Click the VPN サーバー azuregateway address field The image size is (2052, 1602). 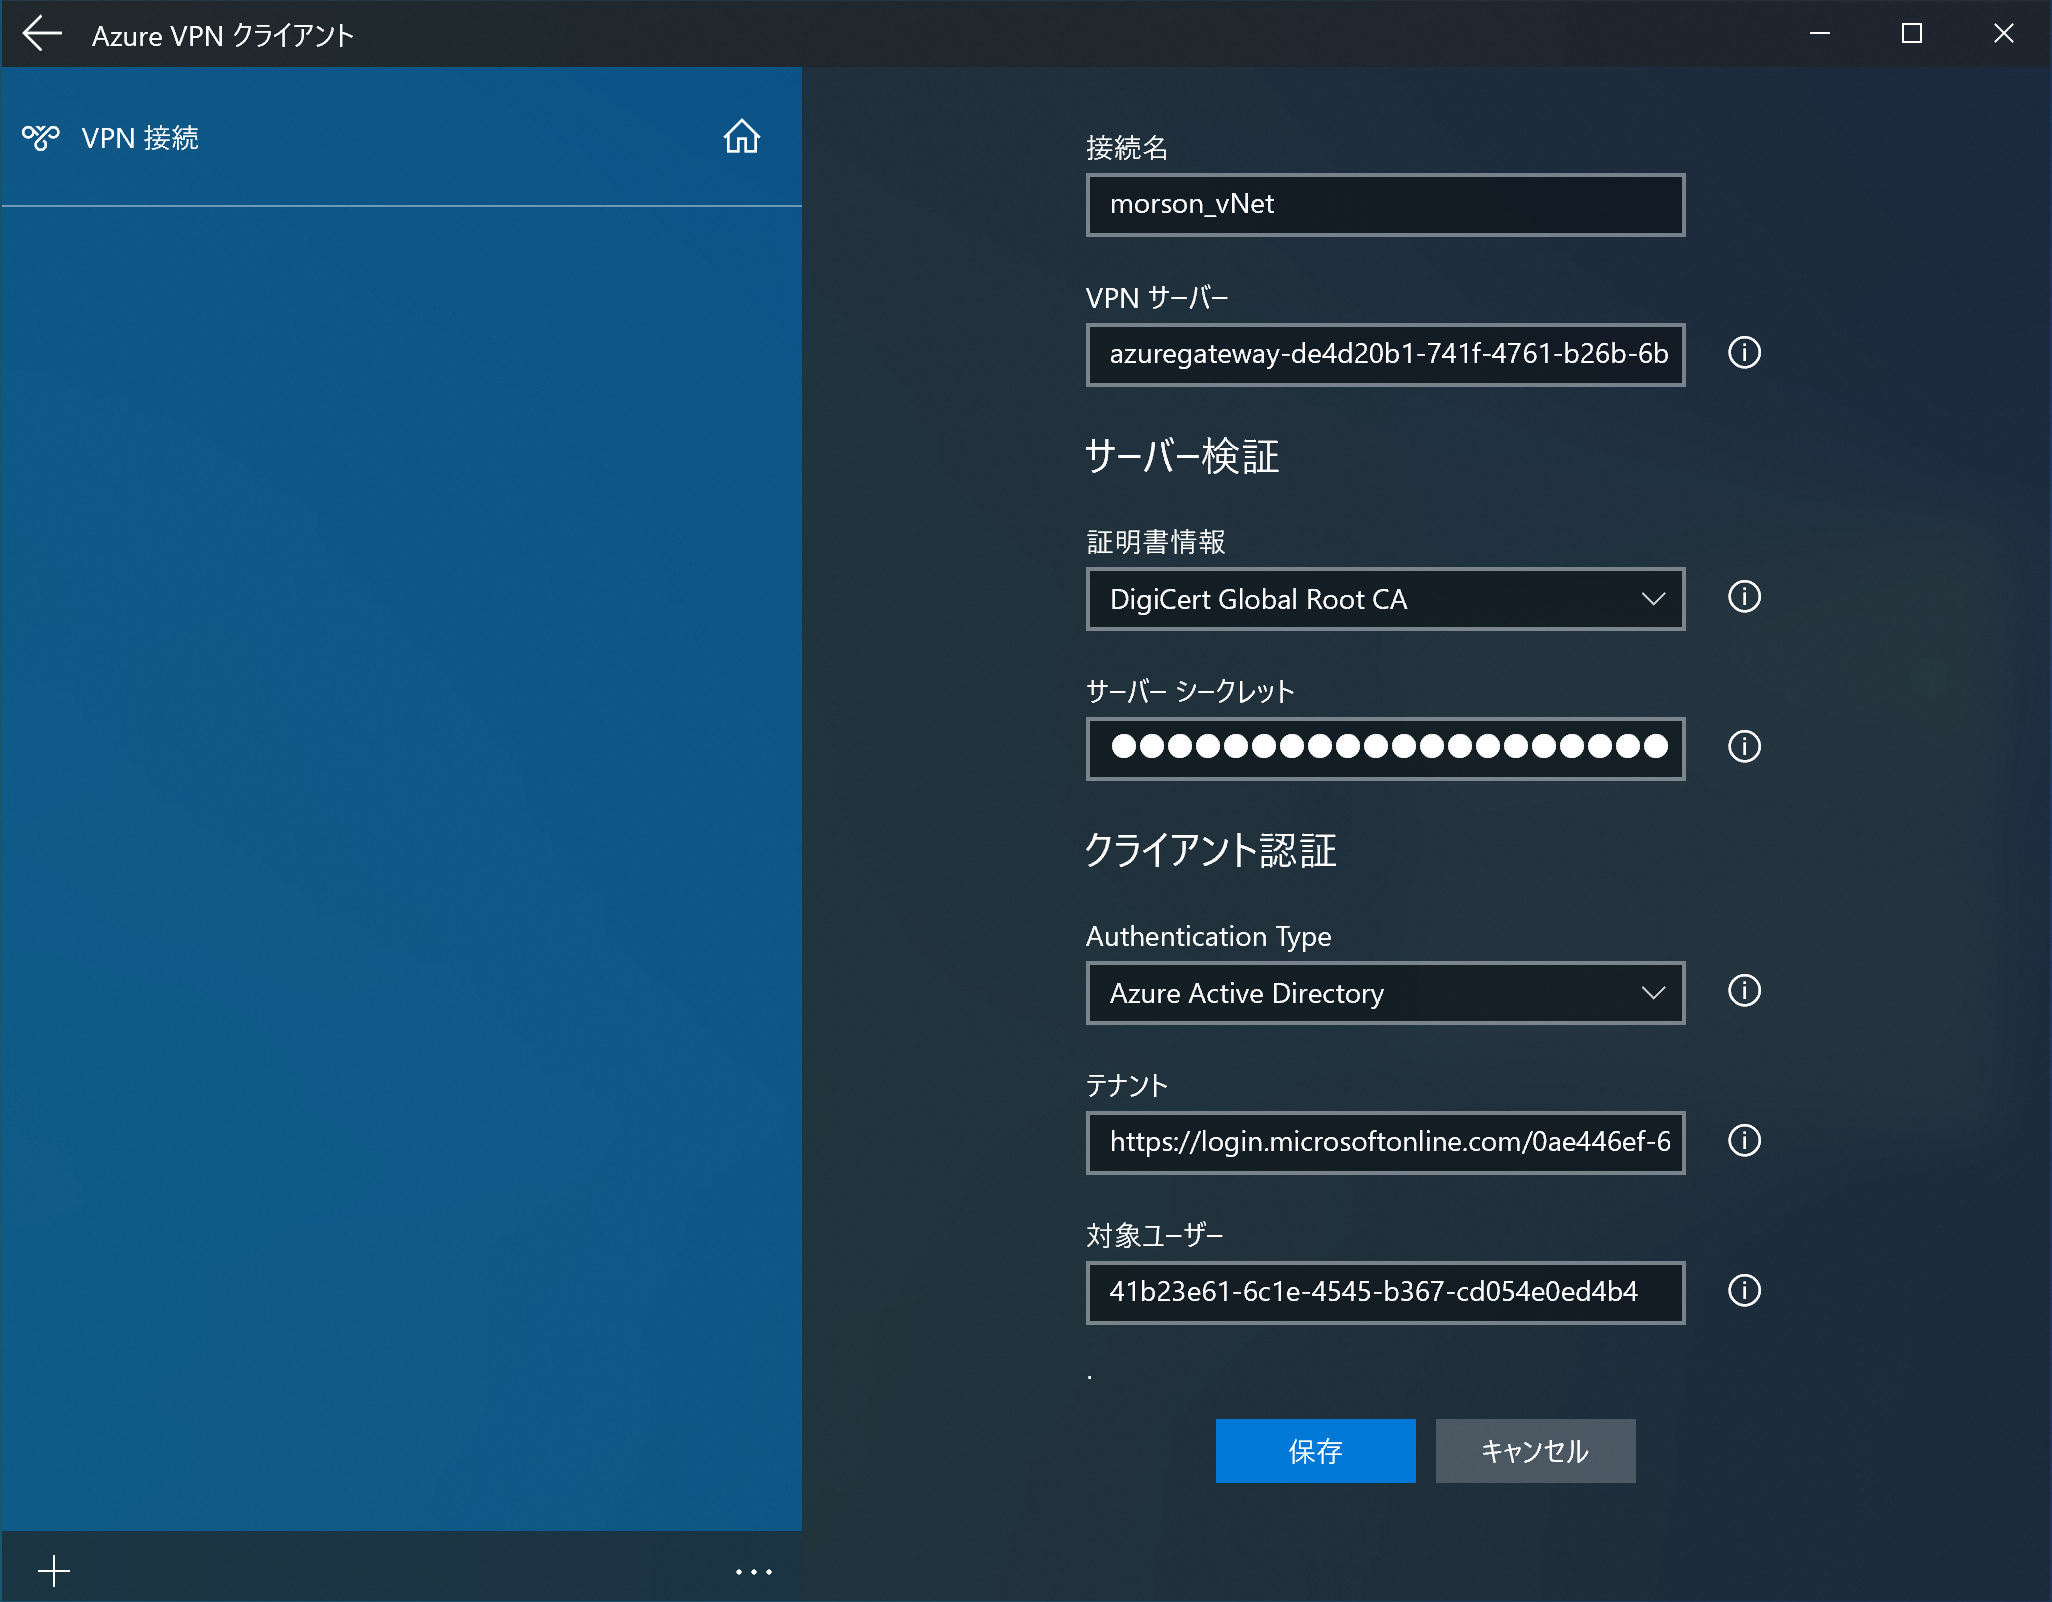coord(1385,355)
